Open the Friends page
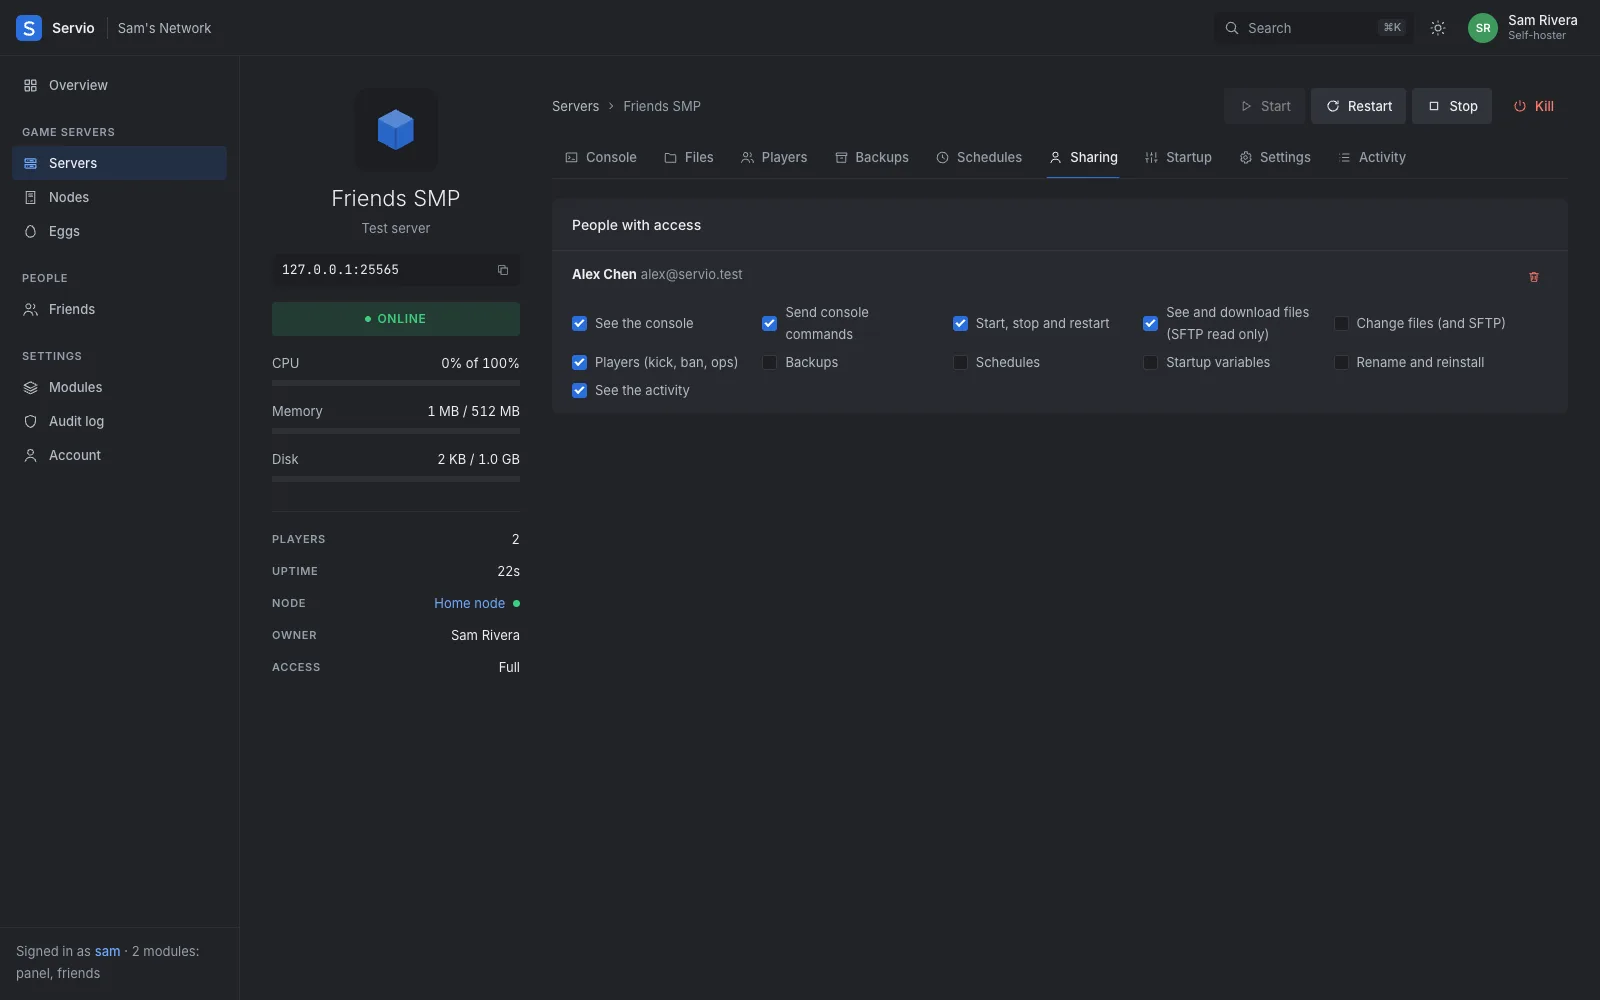 120,309
